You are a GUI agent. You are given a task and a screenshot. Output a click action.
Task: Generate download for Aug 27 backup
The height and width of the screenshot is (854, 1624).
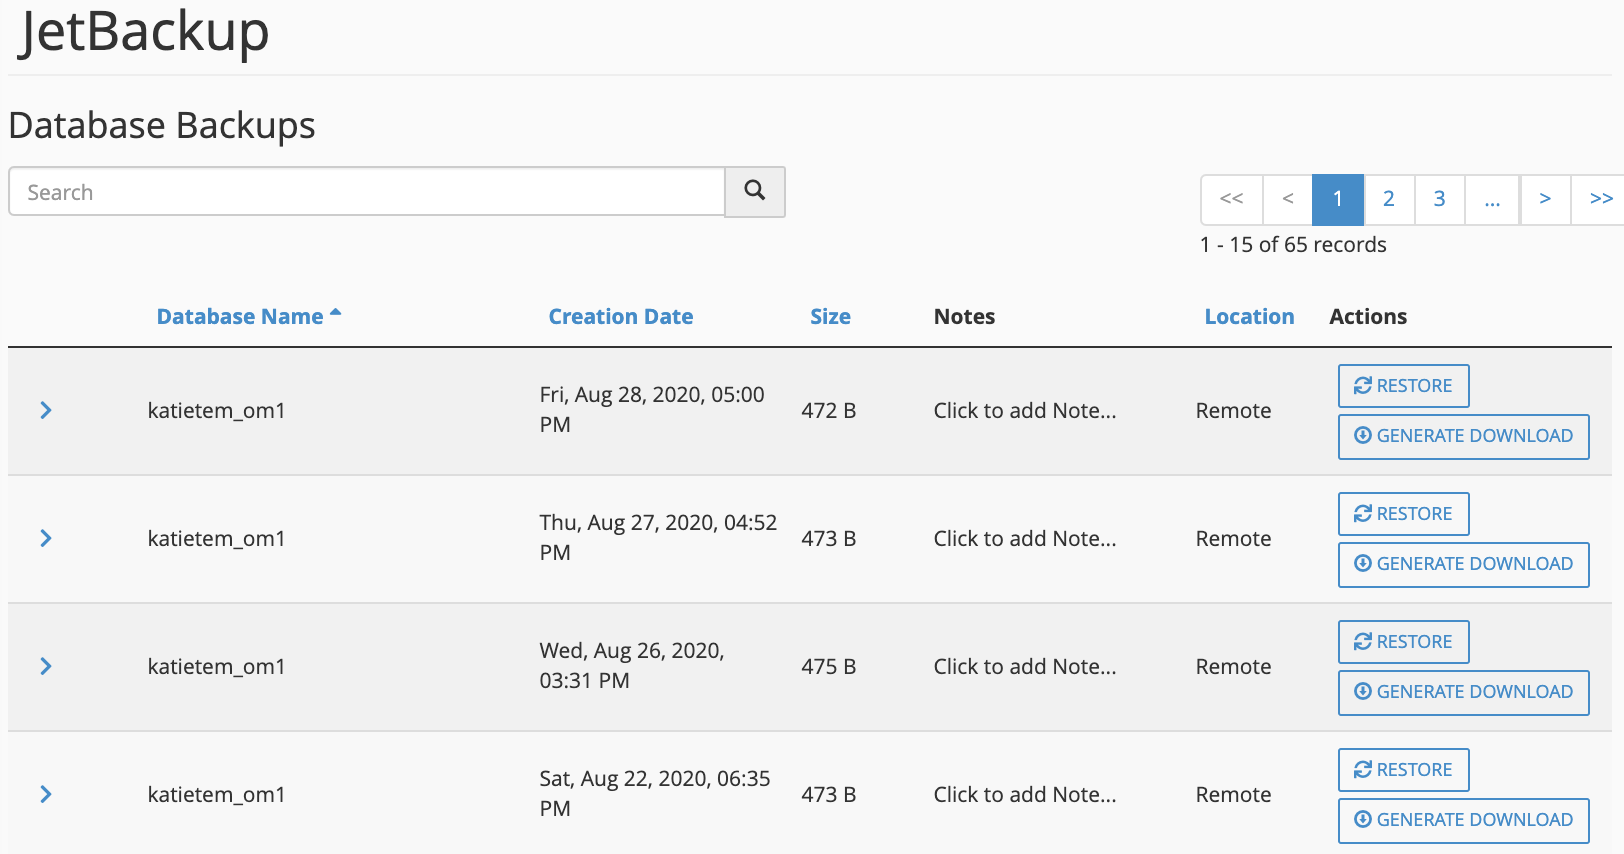pyautogui.click(x=1464, y=564)
